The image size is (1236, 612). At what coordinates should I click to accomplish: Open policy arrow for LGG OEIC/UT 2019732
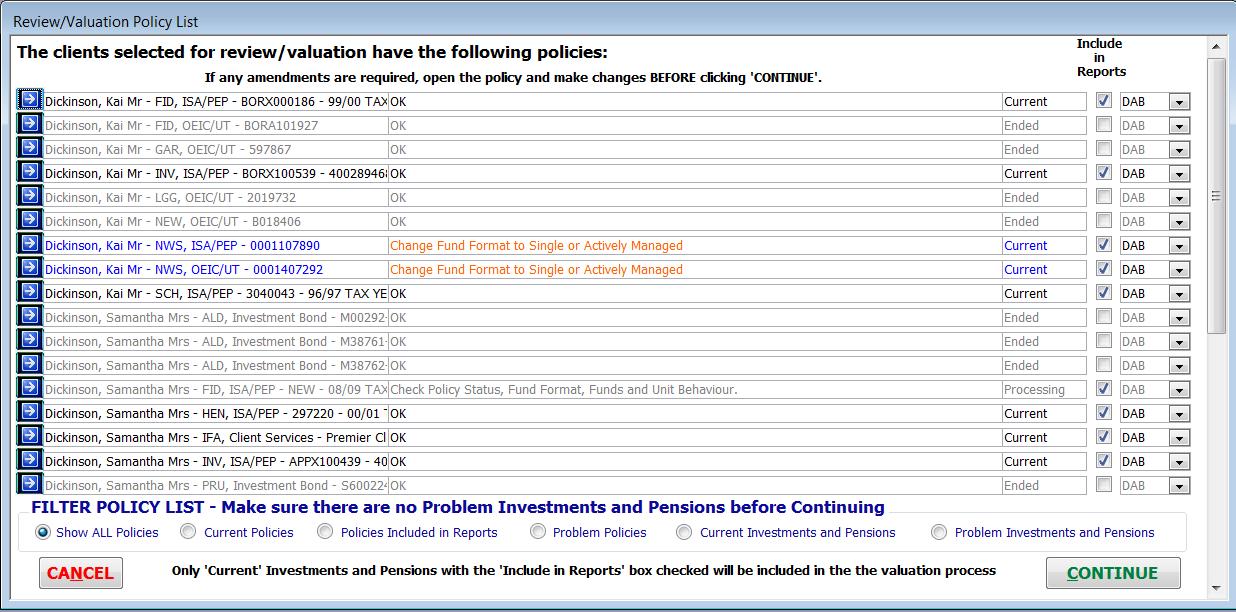coord(30,195)
